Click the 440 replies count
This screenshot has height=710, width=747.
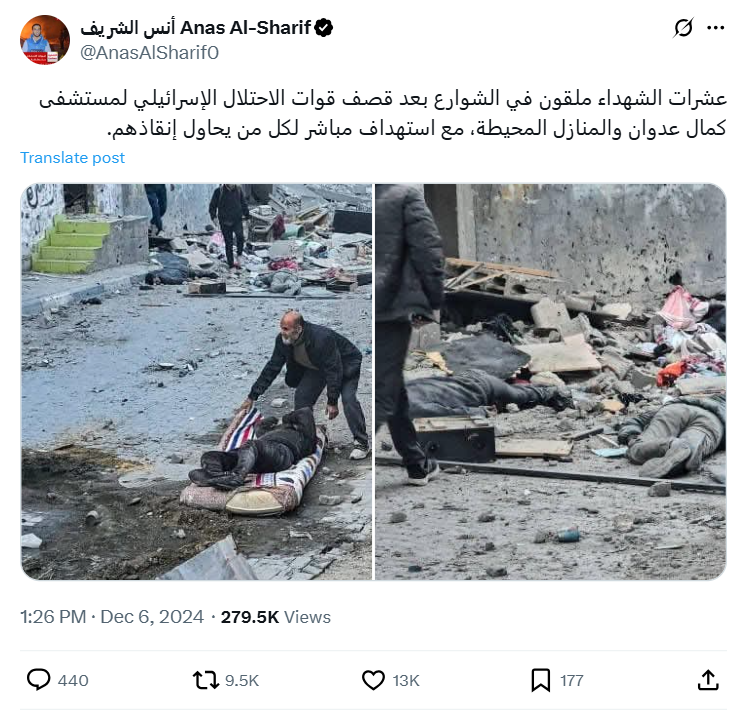[x=73, y=680]
